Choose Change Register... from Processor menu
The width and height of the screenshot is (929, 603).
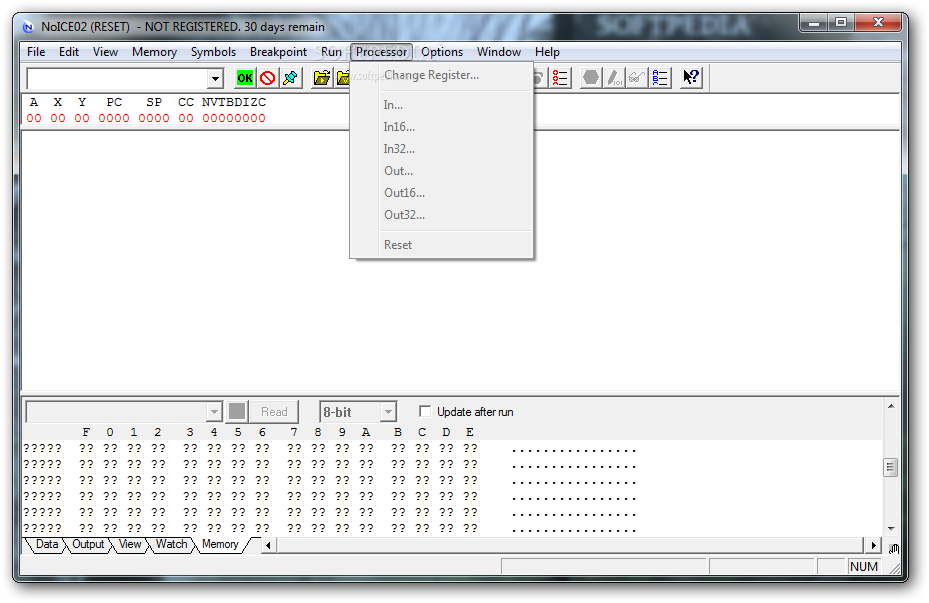[441, 75]
